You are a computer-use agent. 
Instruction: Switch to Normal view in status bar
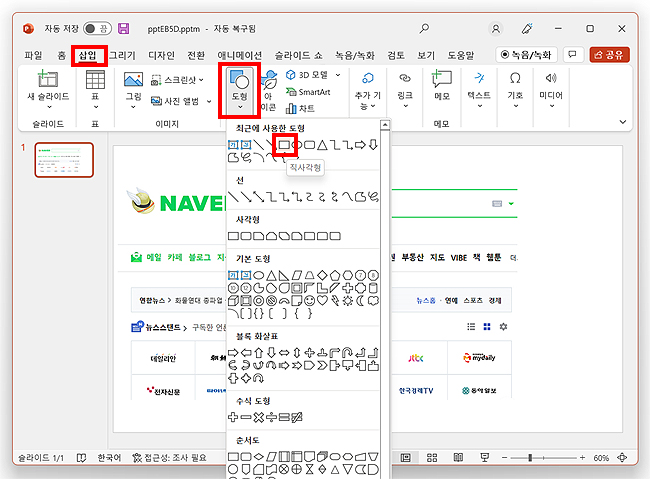tap(406, 457)
